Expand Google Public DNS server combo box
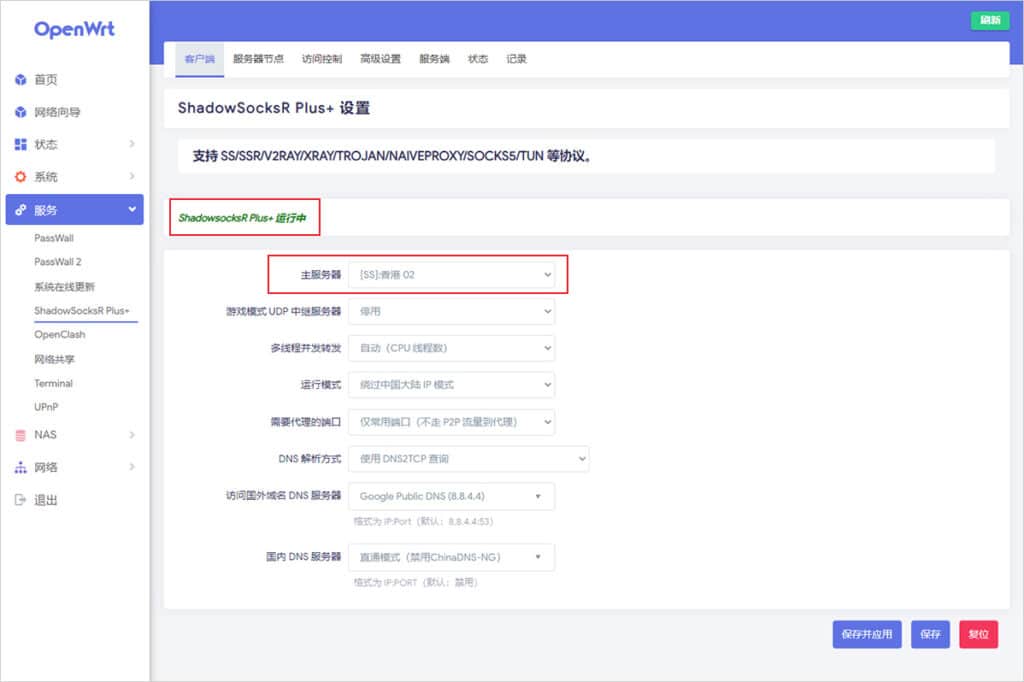 (x=451, y=496)
